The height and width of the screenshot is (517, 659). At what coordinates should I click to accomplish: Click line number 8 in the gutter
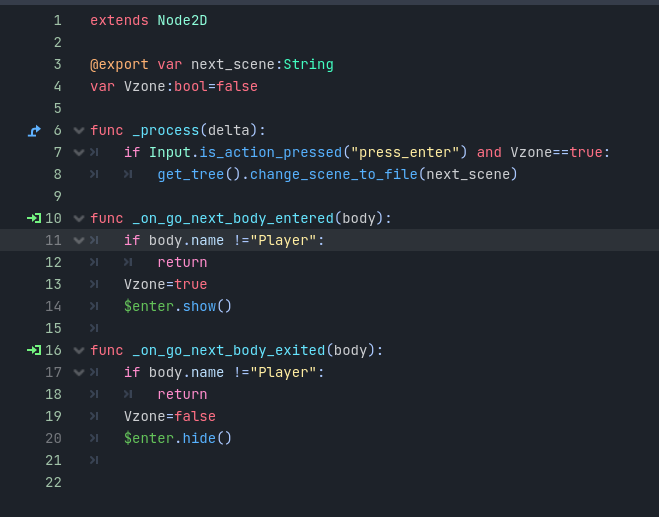(x=58, y=174)
